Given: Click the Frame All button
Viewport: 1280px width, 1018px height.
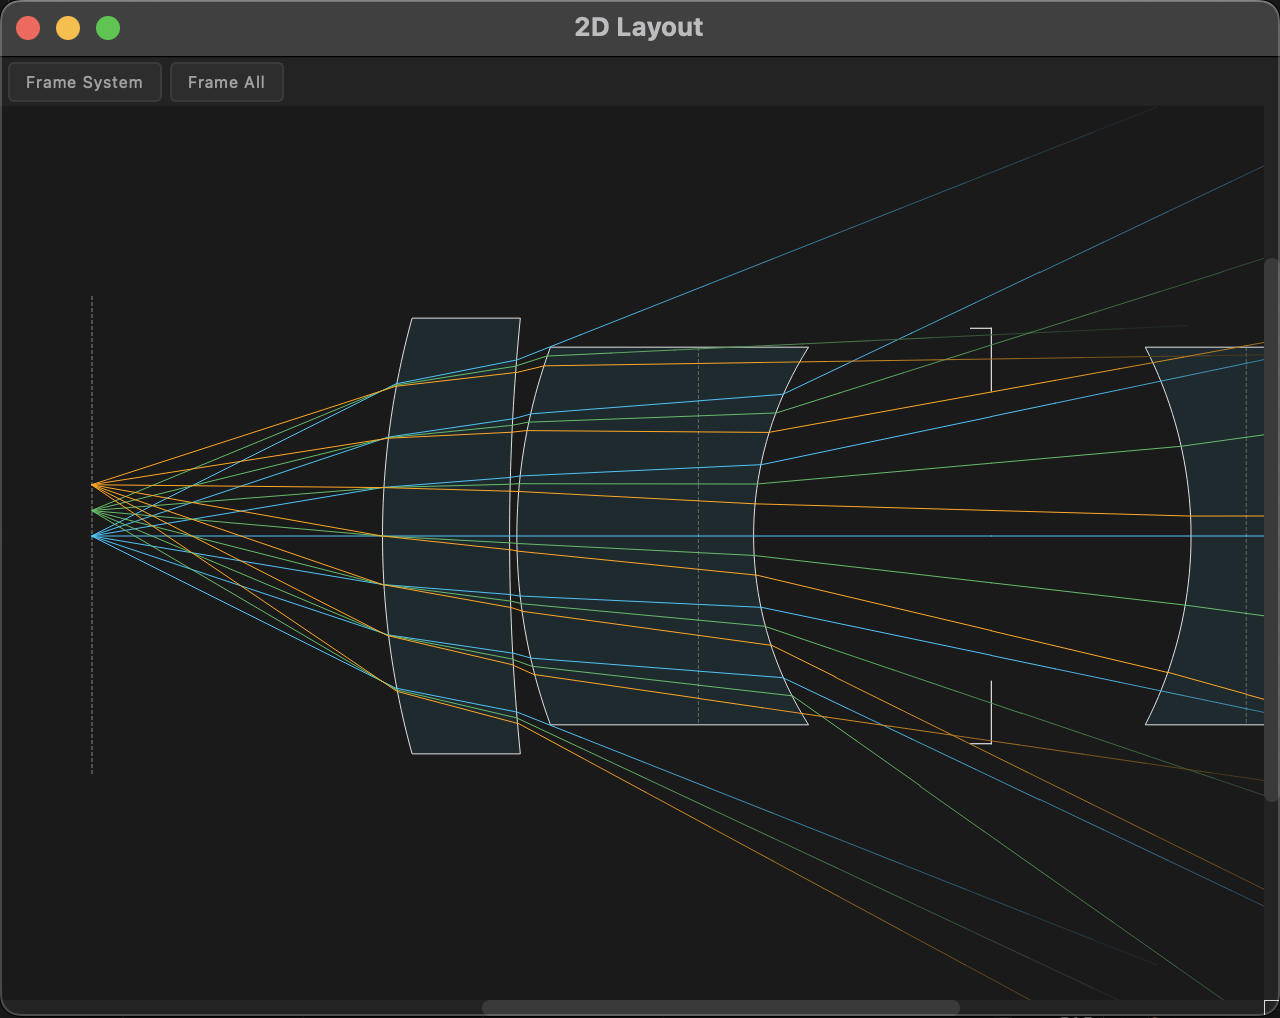Looking at the screenshot, I should (x=226, y=81).
